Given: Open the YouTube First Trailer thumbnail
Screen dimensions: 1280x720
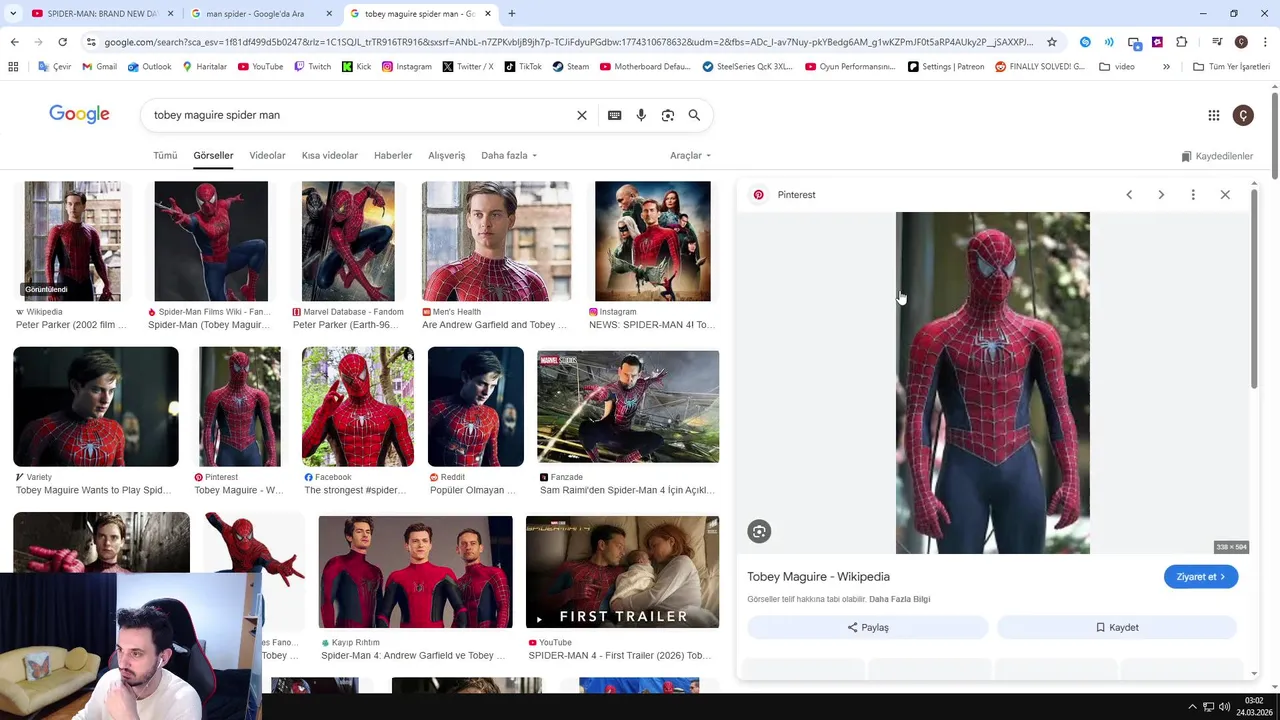Looking at the screenshot, I should pos(622,572).
